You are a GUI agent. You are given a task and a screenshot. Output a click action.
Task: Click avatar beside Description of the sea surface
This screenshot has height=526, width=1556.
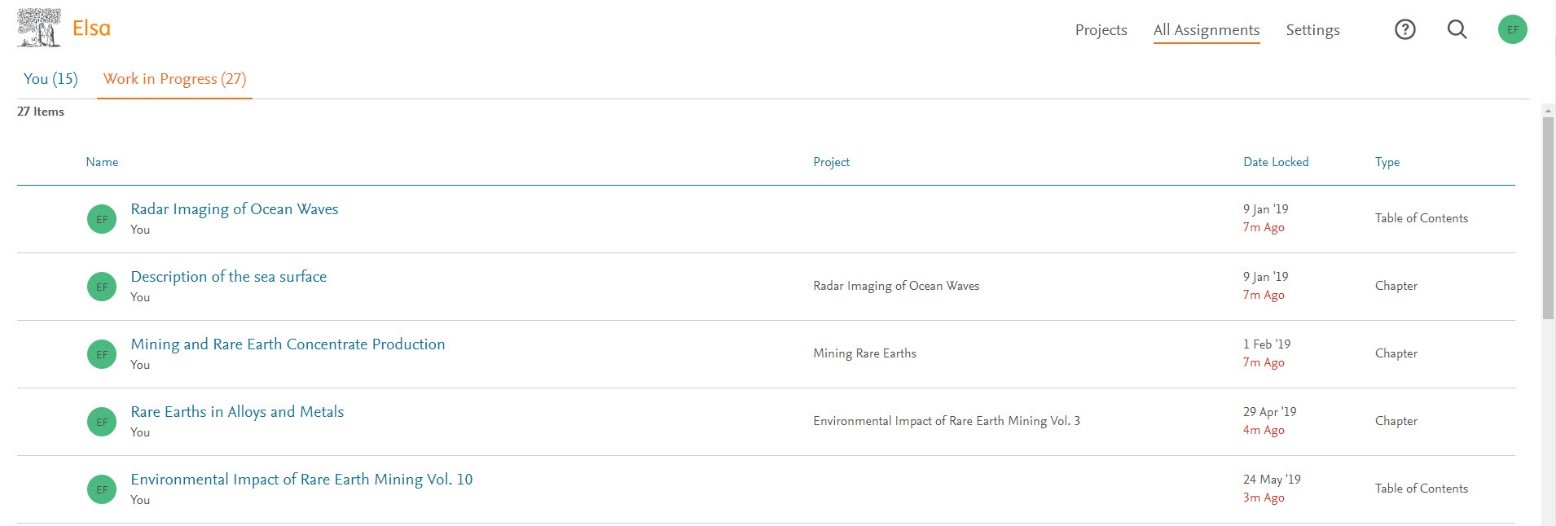101,287
